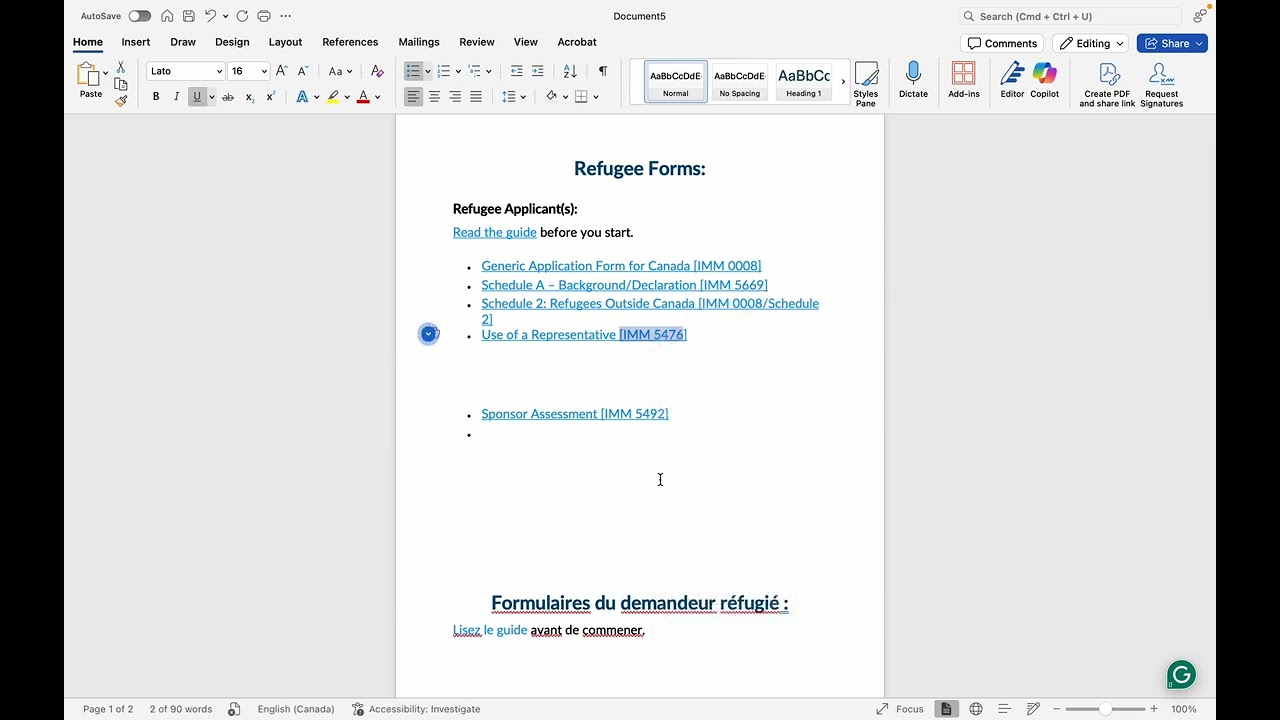1280x720 pixels.
Task: Open the highlight color dropdown arrow
Action: pyautogui.click(x=347, y=97)
